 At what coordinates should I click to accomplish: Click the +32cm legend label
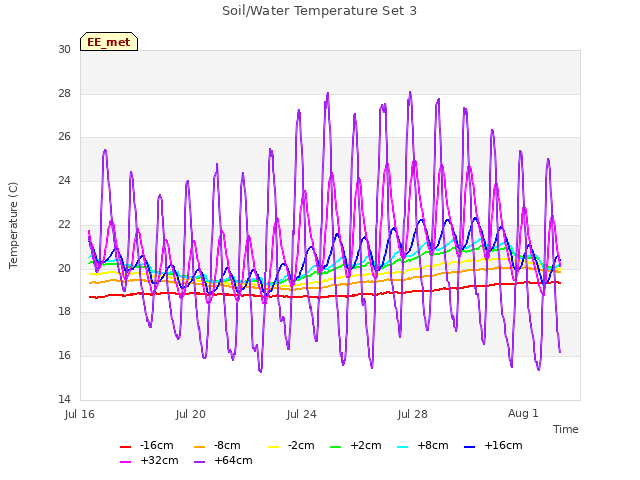(159, 460)
